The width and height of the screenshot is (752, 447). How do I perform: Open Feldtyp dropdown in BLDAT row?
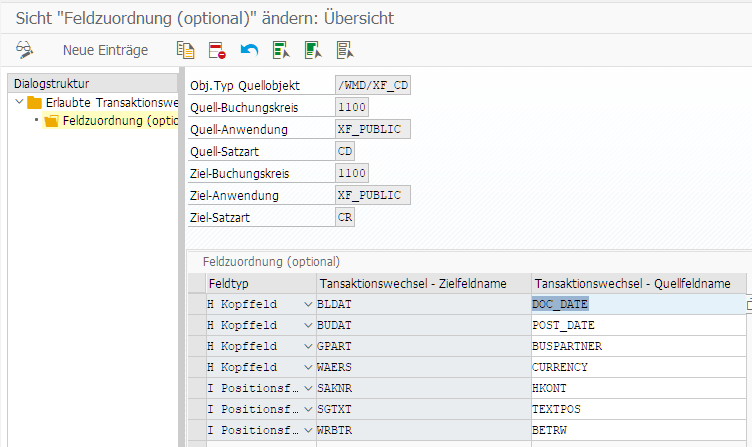pos(307,304)
